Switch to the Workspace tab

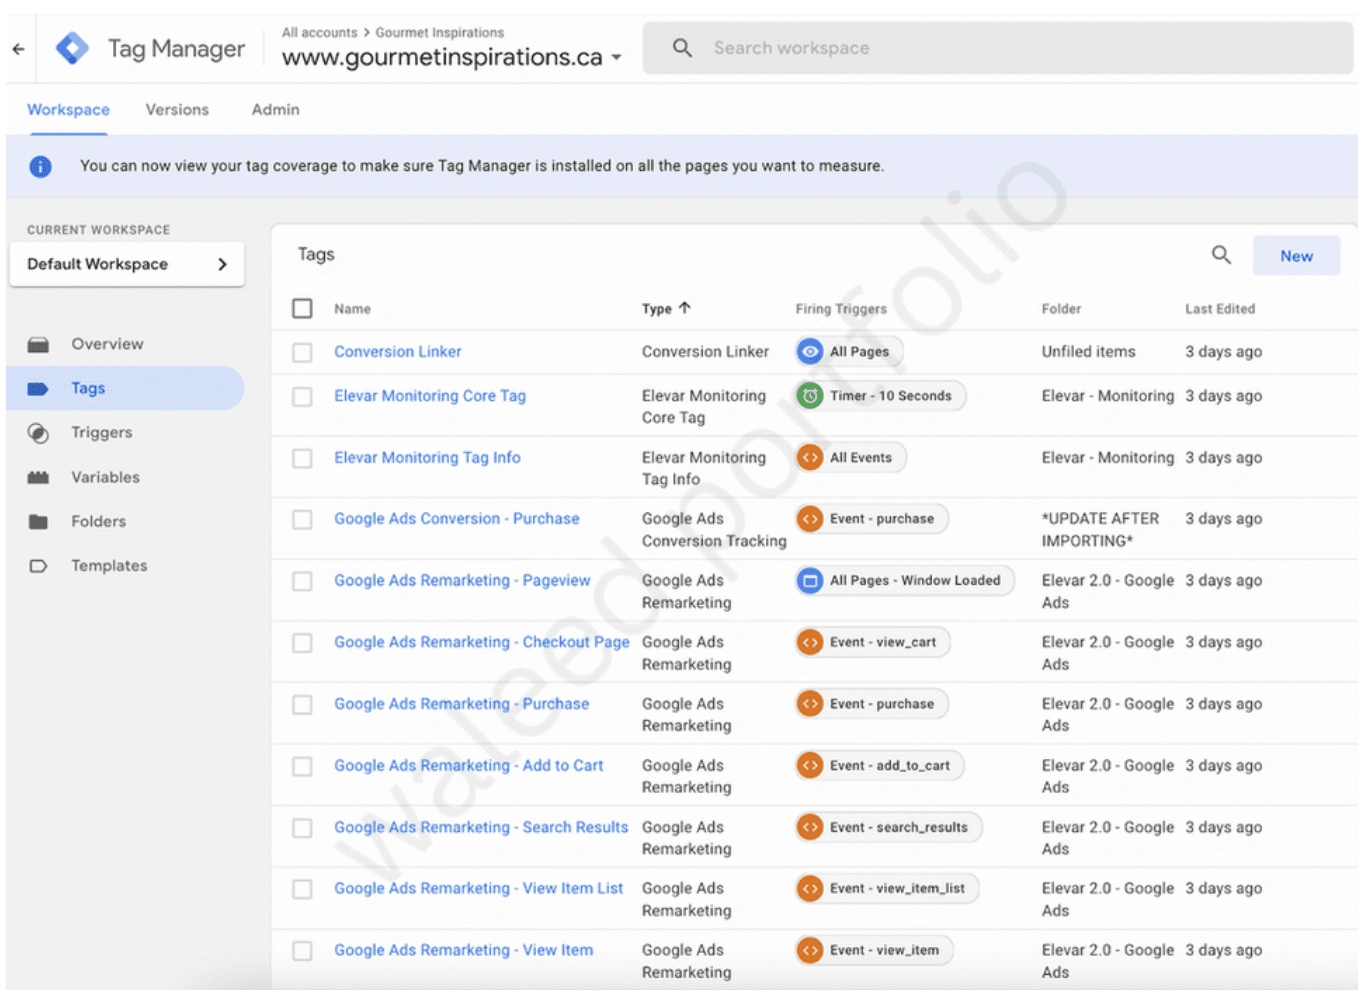coord(68,110)
